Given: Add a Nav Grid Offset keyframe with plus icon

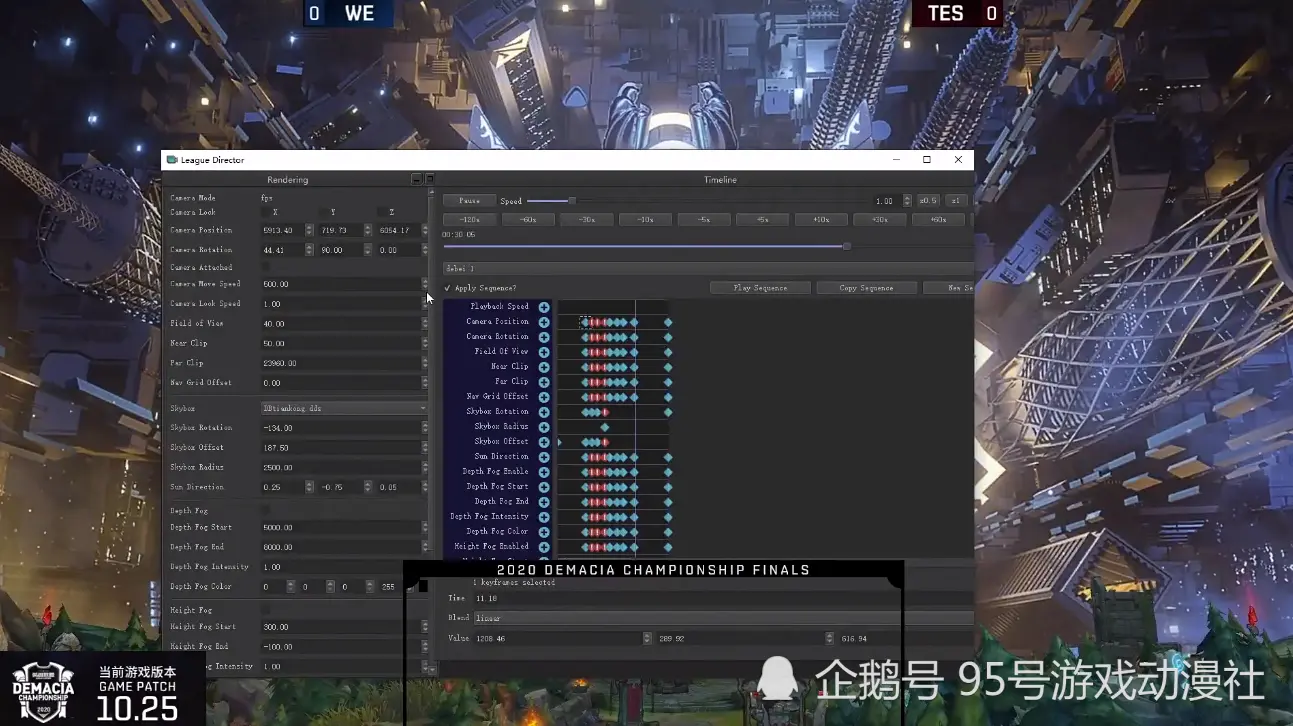Looking at the screenshot, I should click(x=544, y=397).
